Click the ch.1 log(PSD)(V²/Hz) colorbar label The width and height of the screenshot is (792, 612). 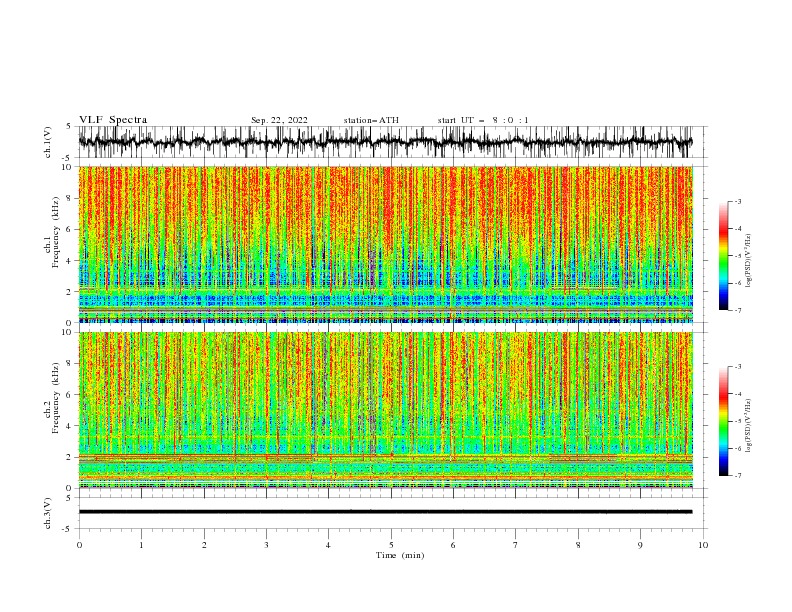tap(748, 261)
